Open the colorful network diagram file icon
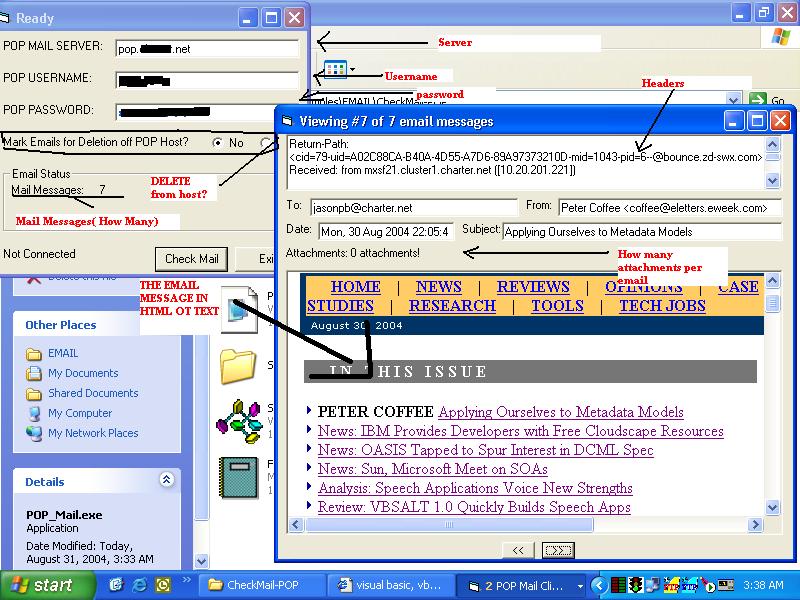The image size is (800, 600). click(238, 421)
